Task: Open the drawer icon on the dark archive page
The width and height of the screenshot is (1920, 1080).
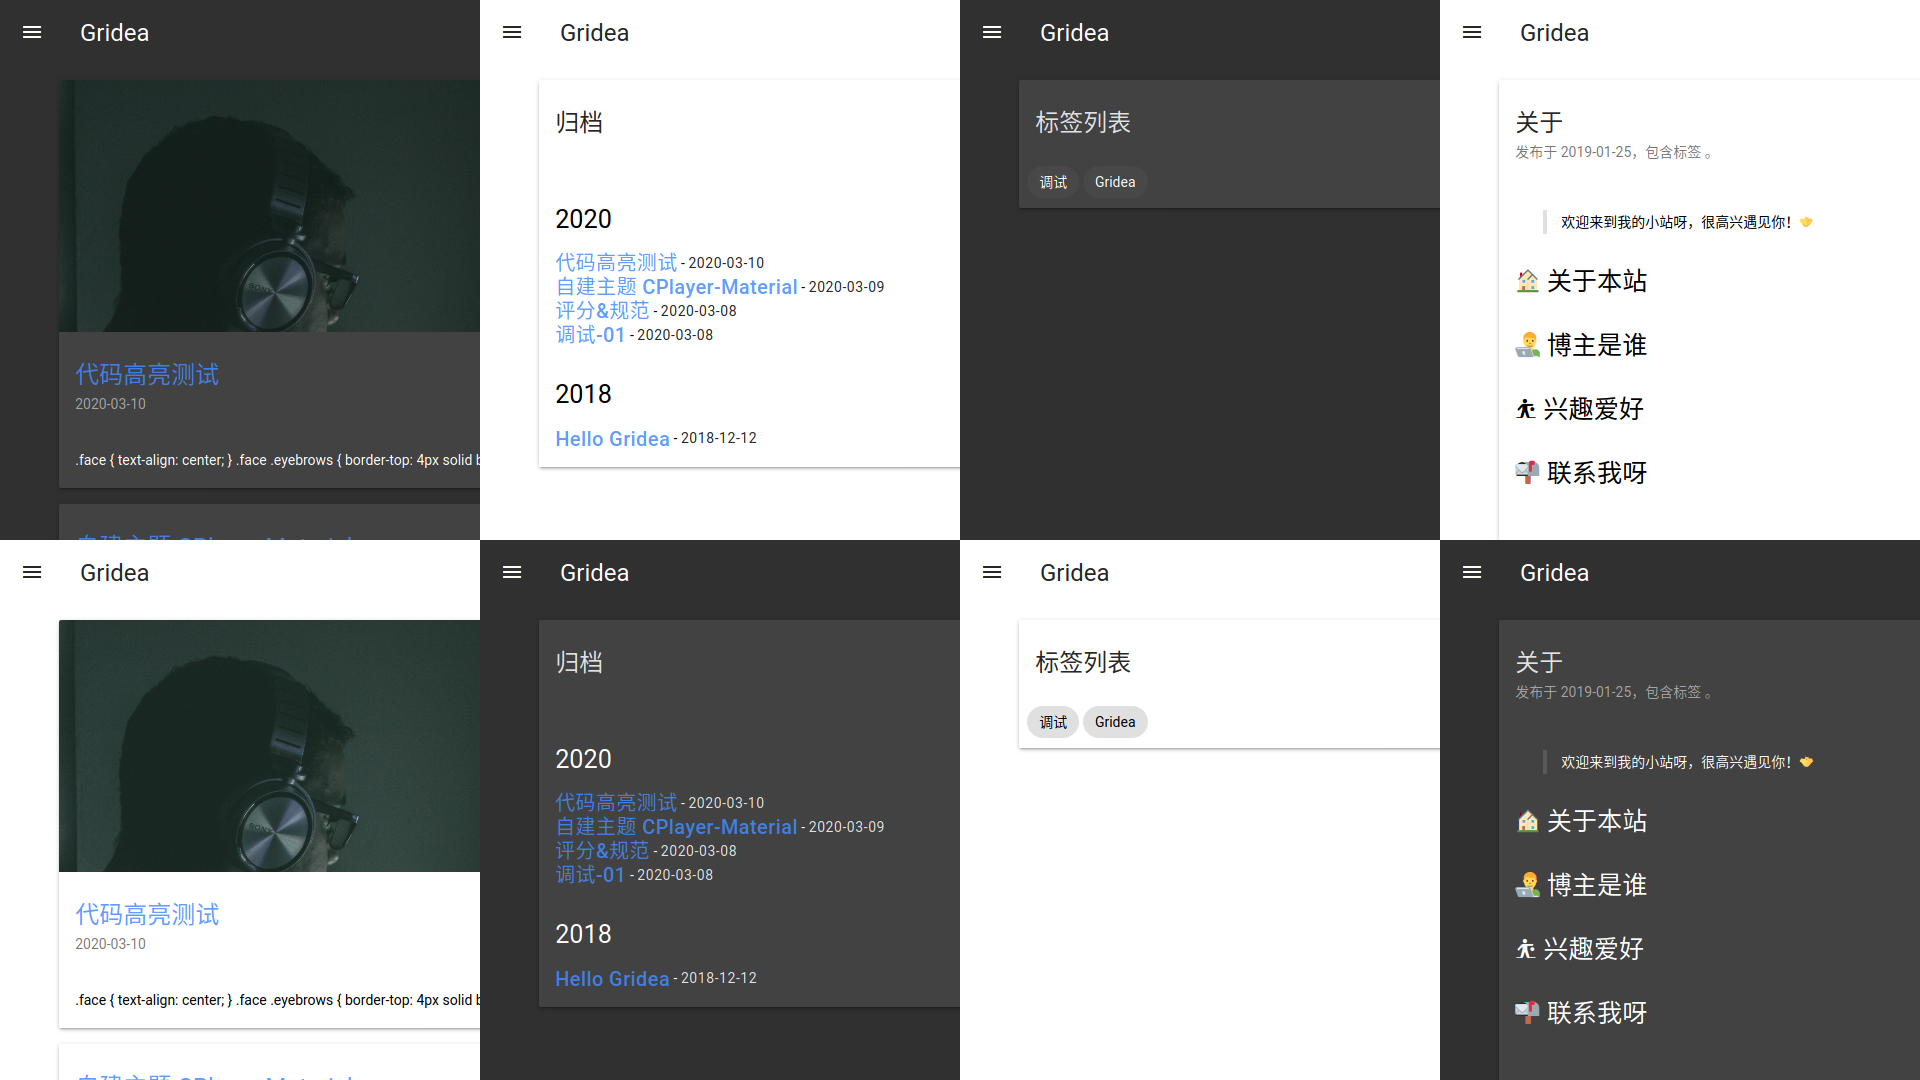Action: click(x=511, y=572)
